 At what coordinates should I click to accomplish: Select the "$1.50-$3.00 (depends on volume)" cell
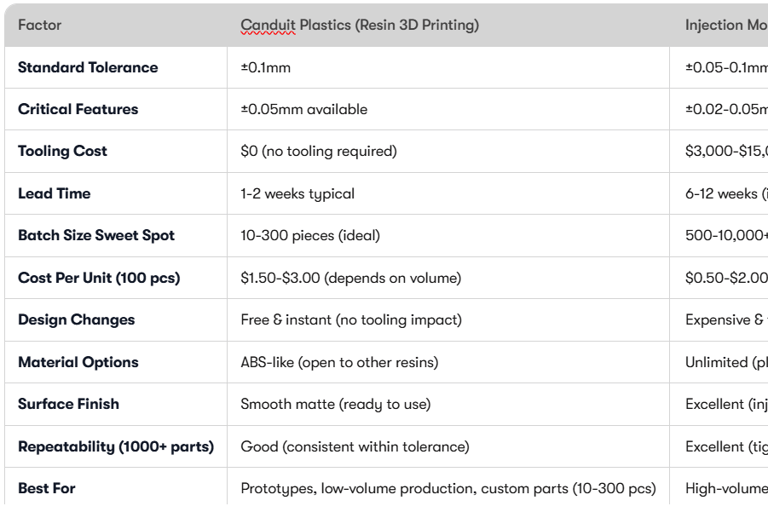pos(350,278)
